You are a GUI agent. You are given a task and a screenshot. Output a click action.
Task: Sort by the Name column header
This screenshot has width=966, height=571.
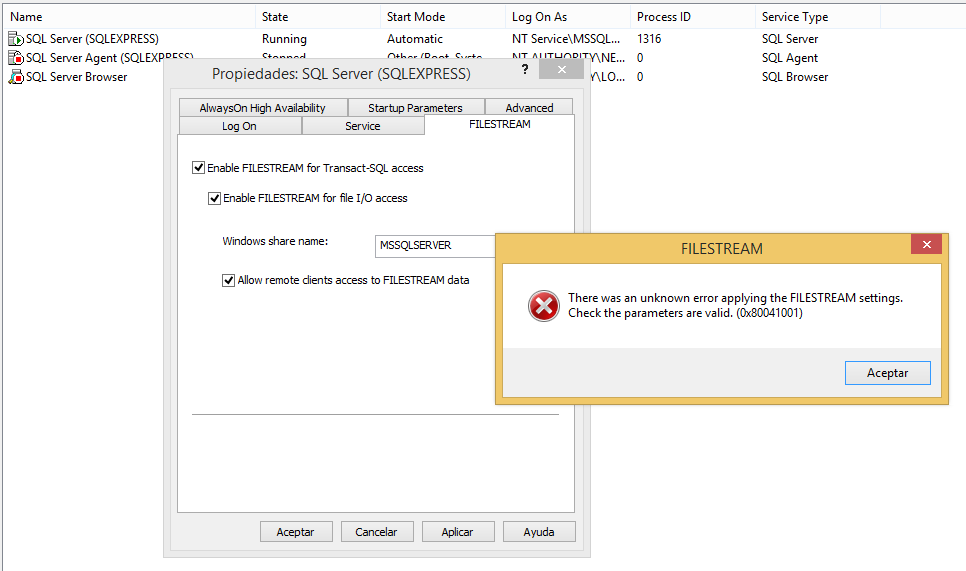pos(129,17)
